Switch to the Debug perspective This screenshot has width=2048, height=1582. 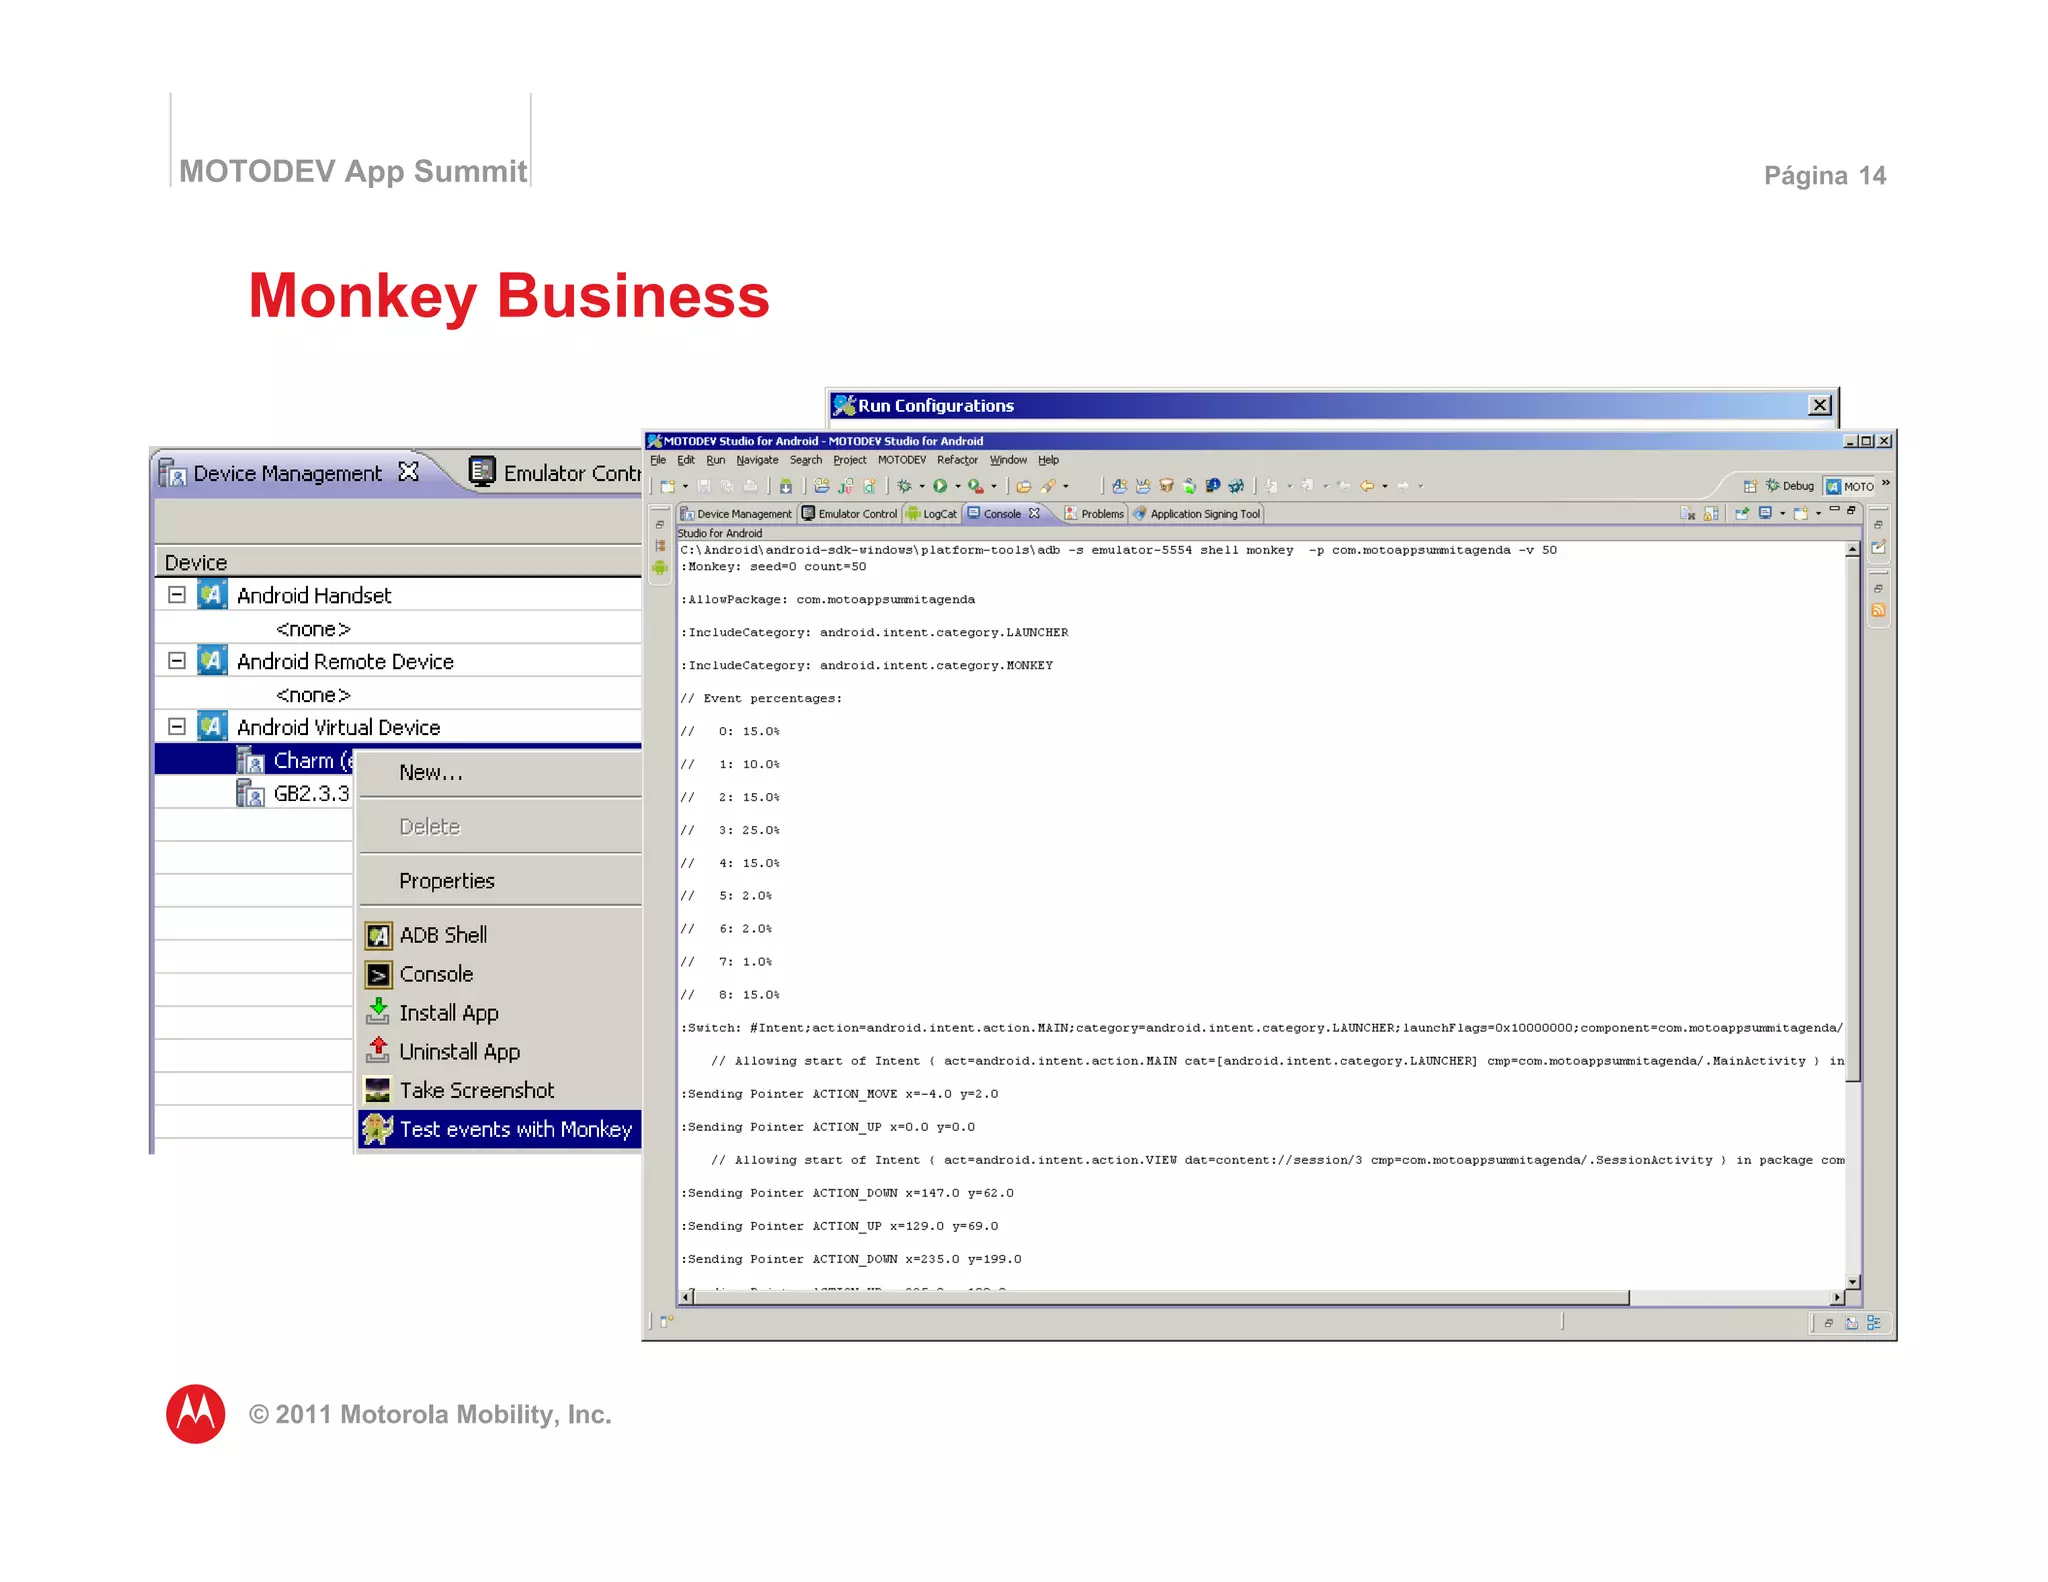(x=1789, y=486)
